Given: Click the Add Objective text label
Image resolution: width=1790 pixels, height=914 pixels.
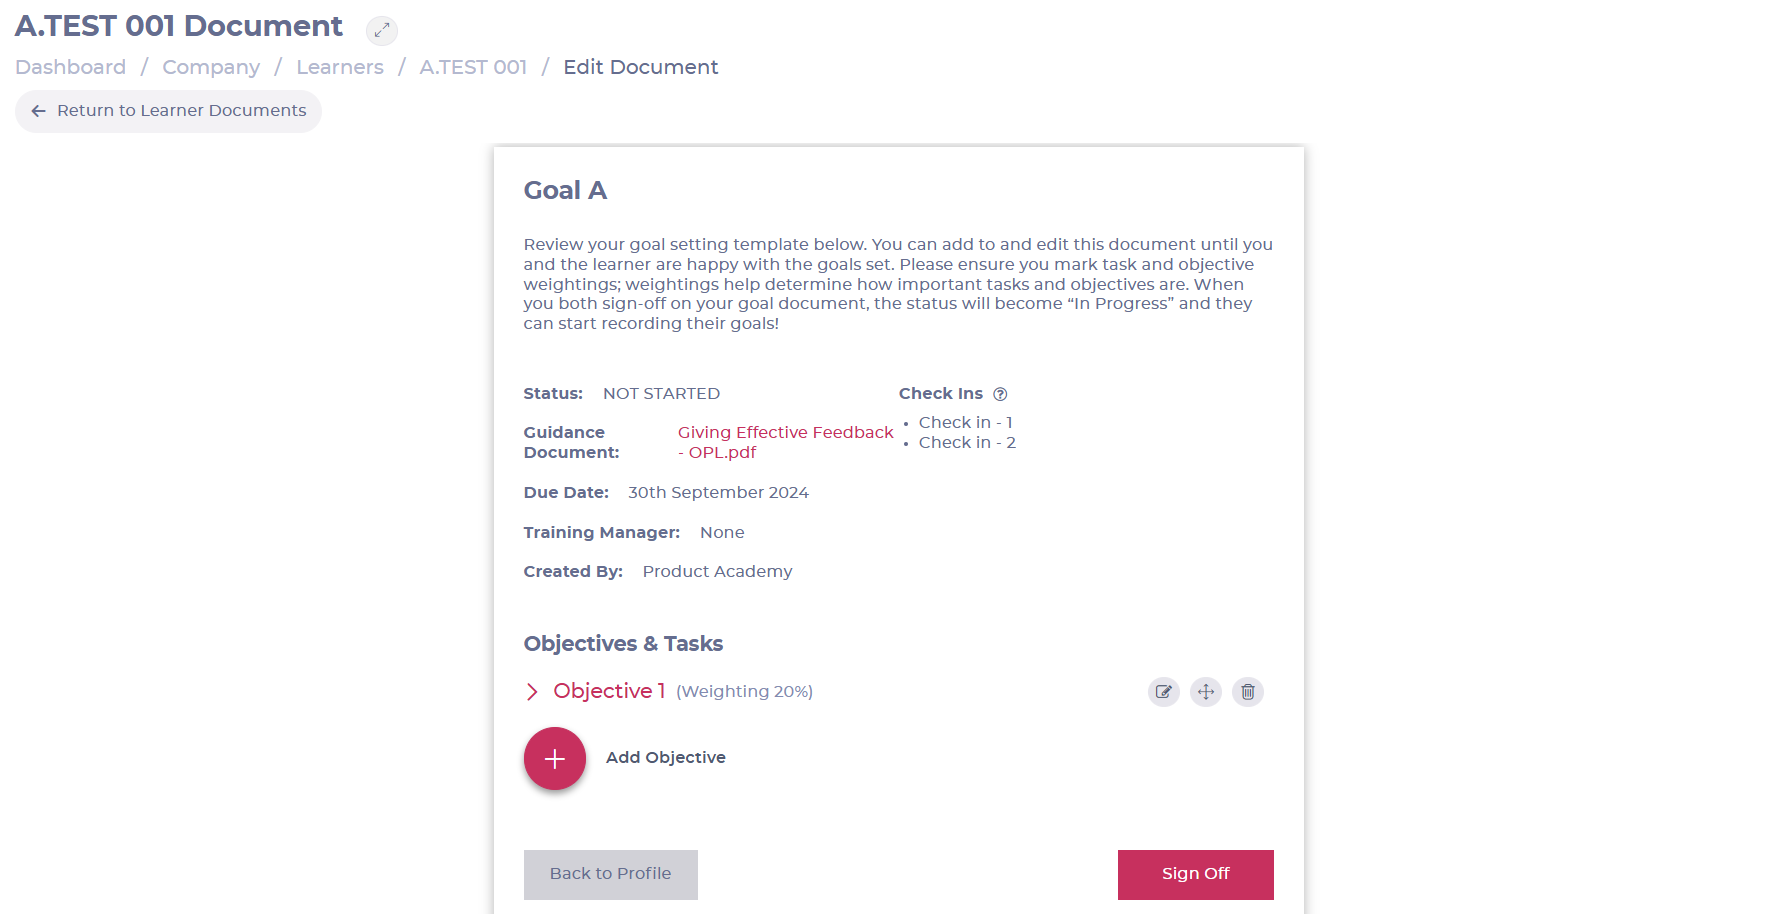Looking at the screenshot, I should click(x=666, y=758).
